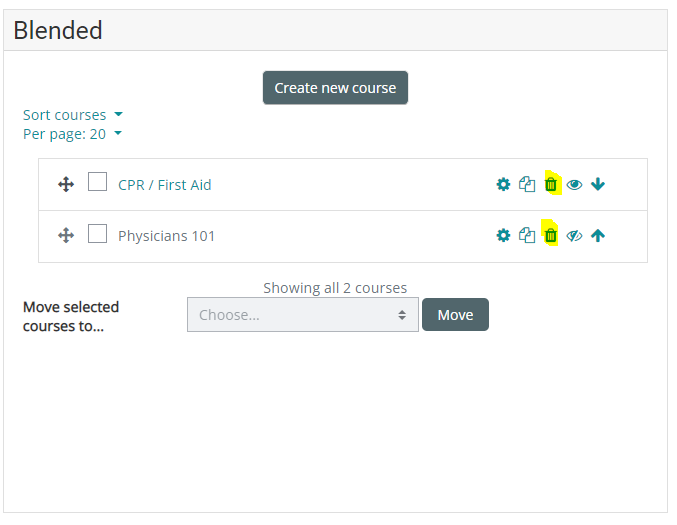Delete the CPR / First Aid course

(550, 185)
